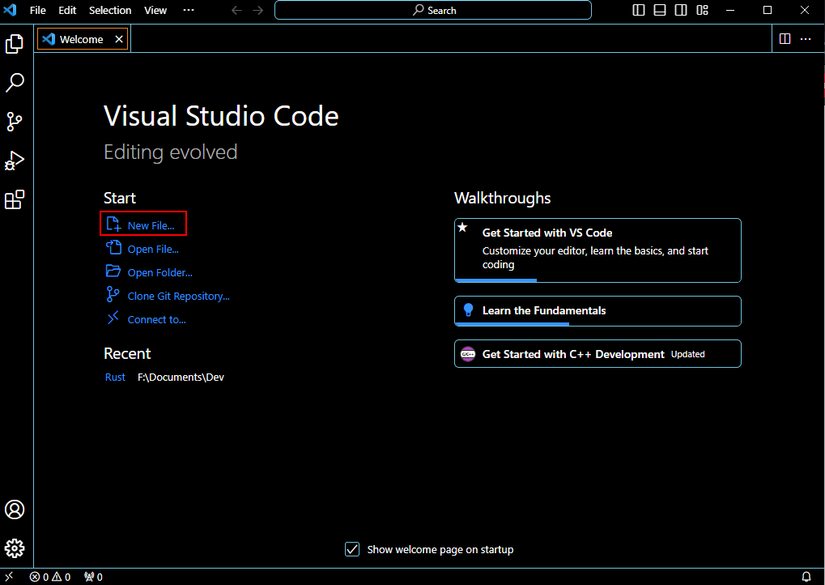Open the Search view in activity bar
This screenshot has height=585, width=825.
(15, 83)
